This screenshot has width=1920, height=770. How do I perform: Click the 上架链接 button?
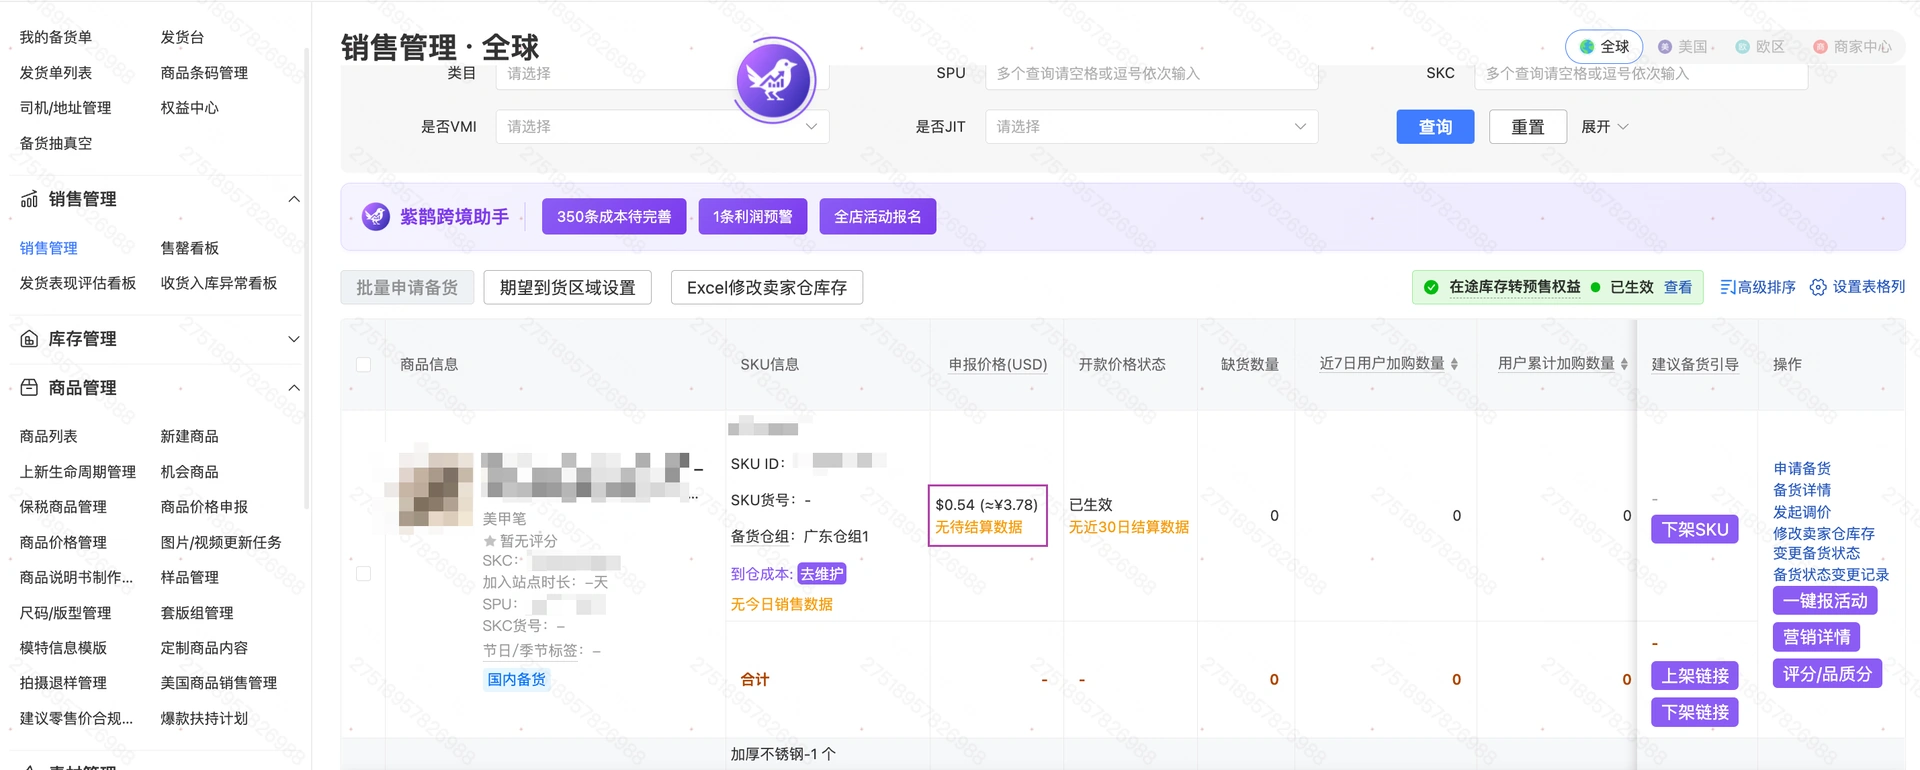[1695, 676]
